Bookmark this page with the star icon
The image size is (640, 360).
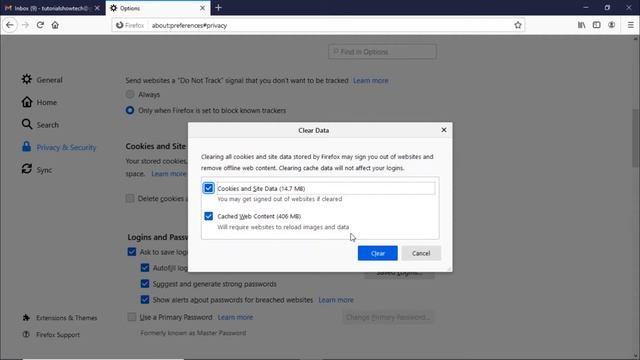click(x=518, y=25)
